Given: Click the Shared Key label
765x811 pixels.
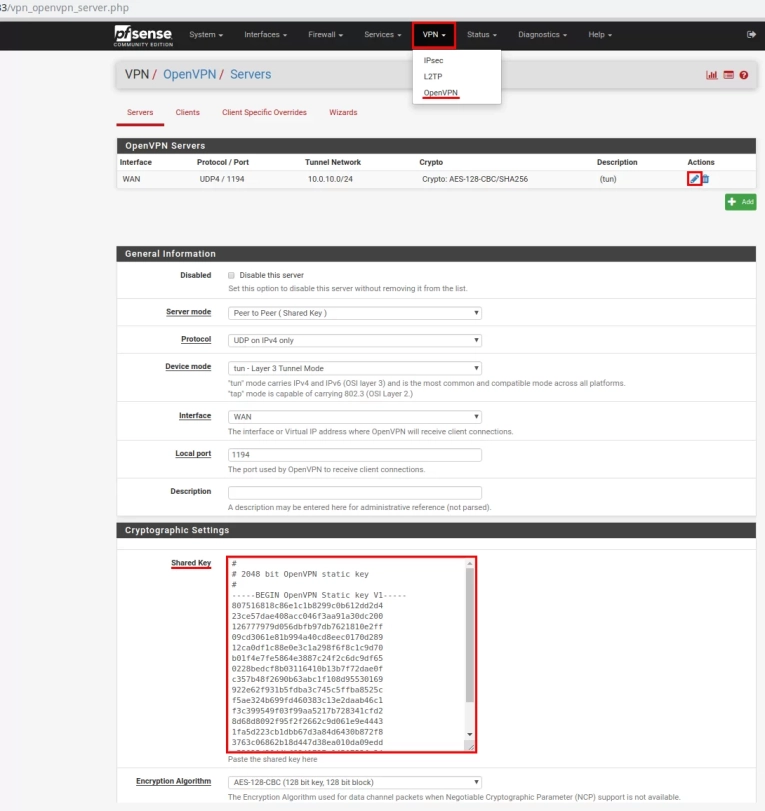Looking at the screenshot, I should (x=191, y=563).
